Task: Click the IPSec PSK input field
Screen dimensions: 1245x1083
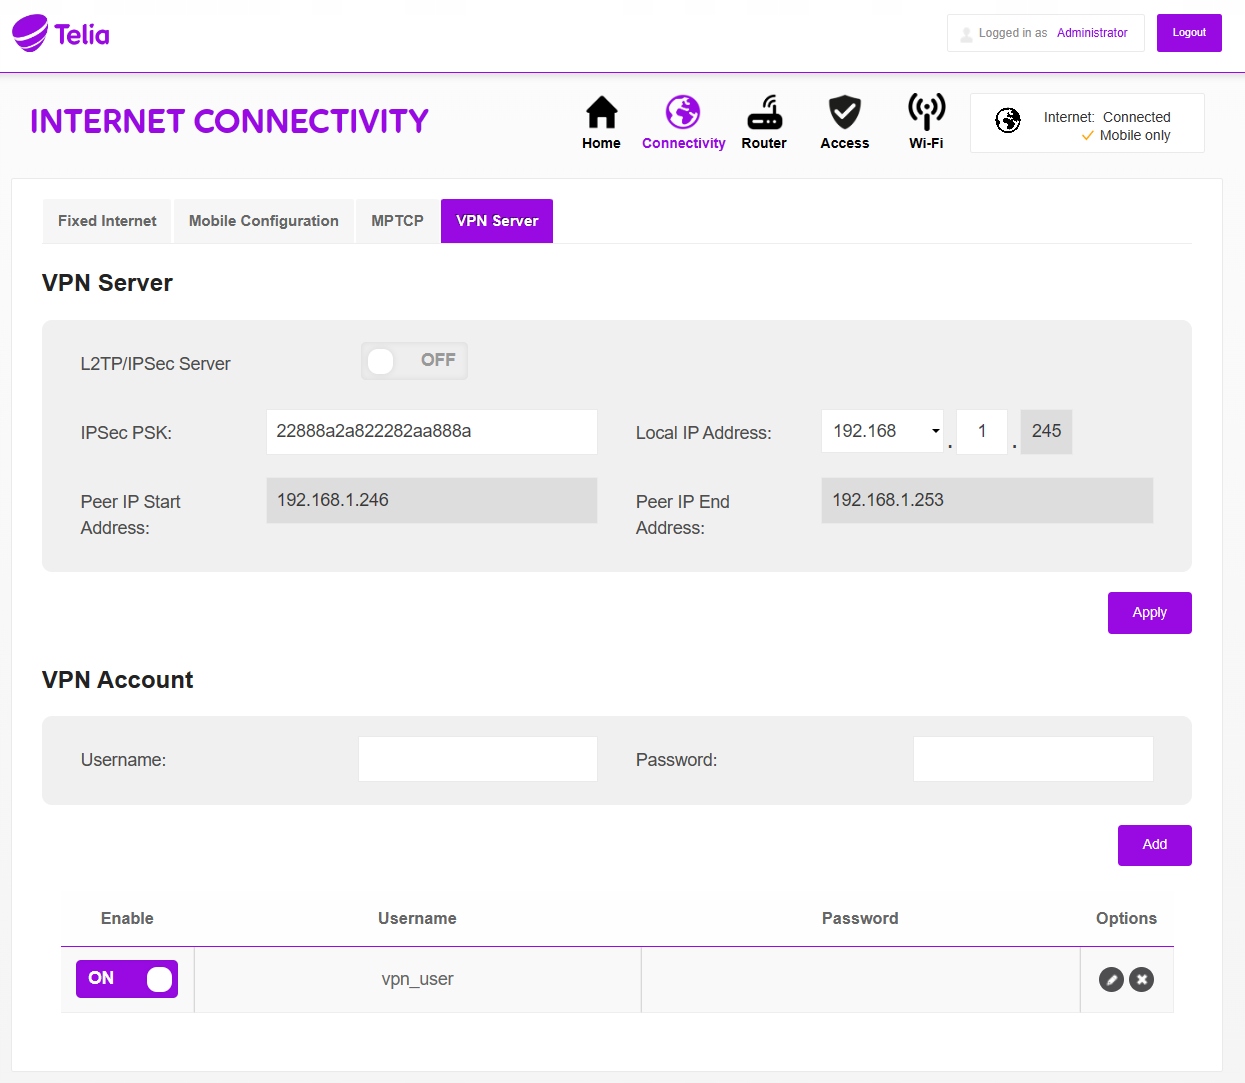Action: pos(431,432)
